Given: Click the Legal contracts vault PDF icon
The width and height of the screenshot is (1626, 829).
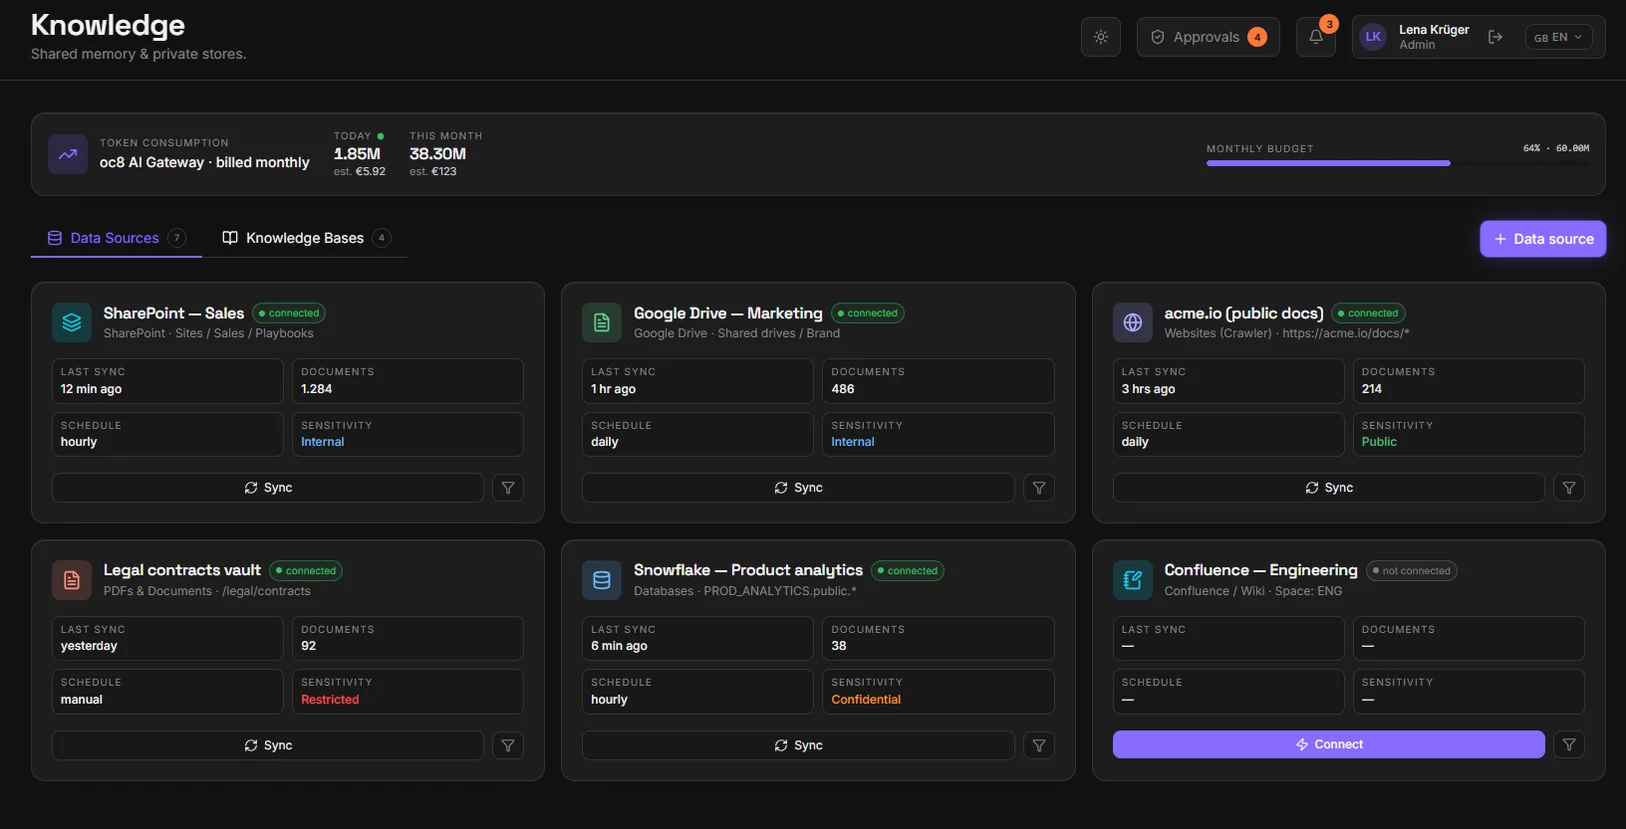Looking at the screenshot, I should click(x=72, y=580).
